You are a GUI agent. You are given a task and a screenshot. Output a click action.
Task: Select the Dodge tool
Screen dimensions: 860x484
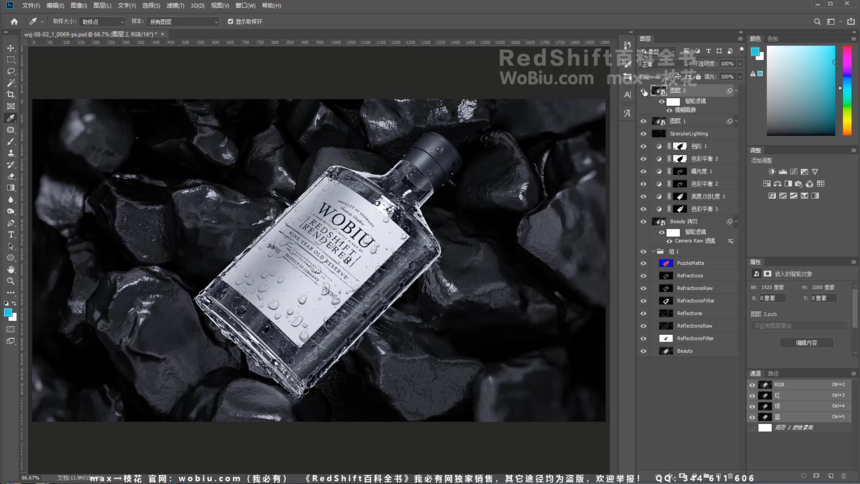(x=10, y=211)
